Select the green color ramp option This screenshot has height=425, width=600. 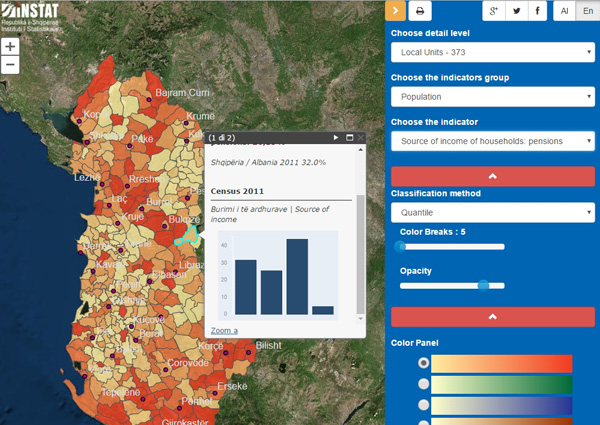423,384
